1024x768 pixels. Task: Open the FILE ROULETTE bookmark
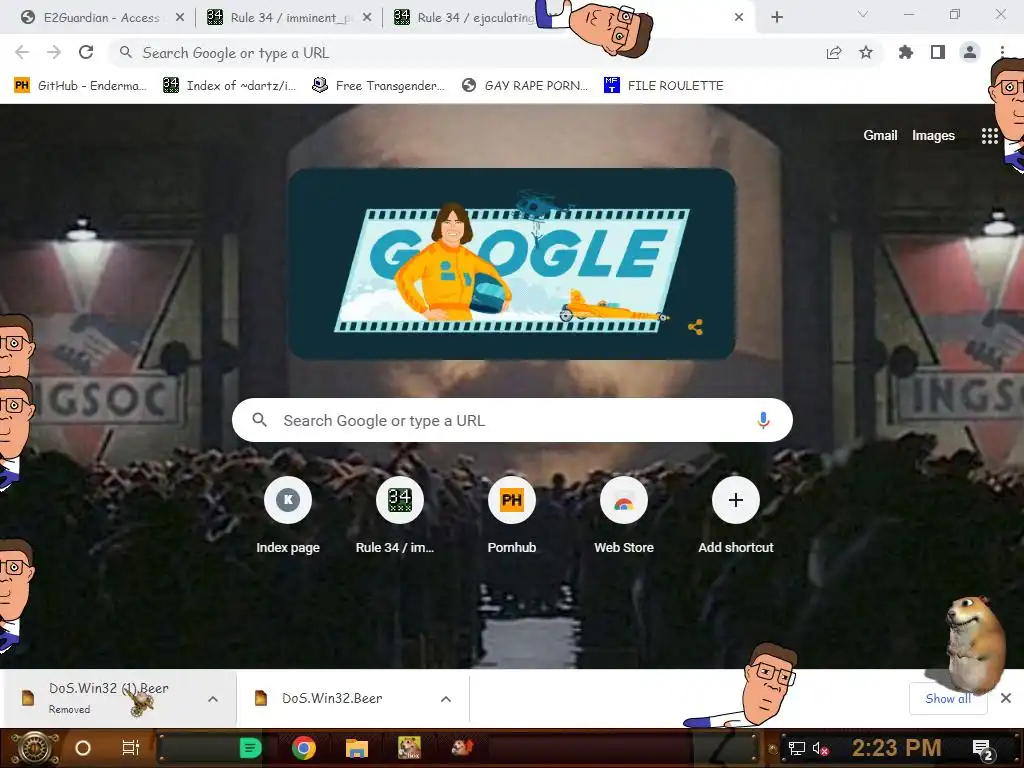(x=664, y=86)
